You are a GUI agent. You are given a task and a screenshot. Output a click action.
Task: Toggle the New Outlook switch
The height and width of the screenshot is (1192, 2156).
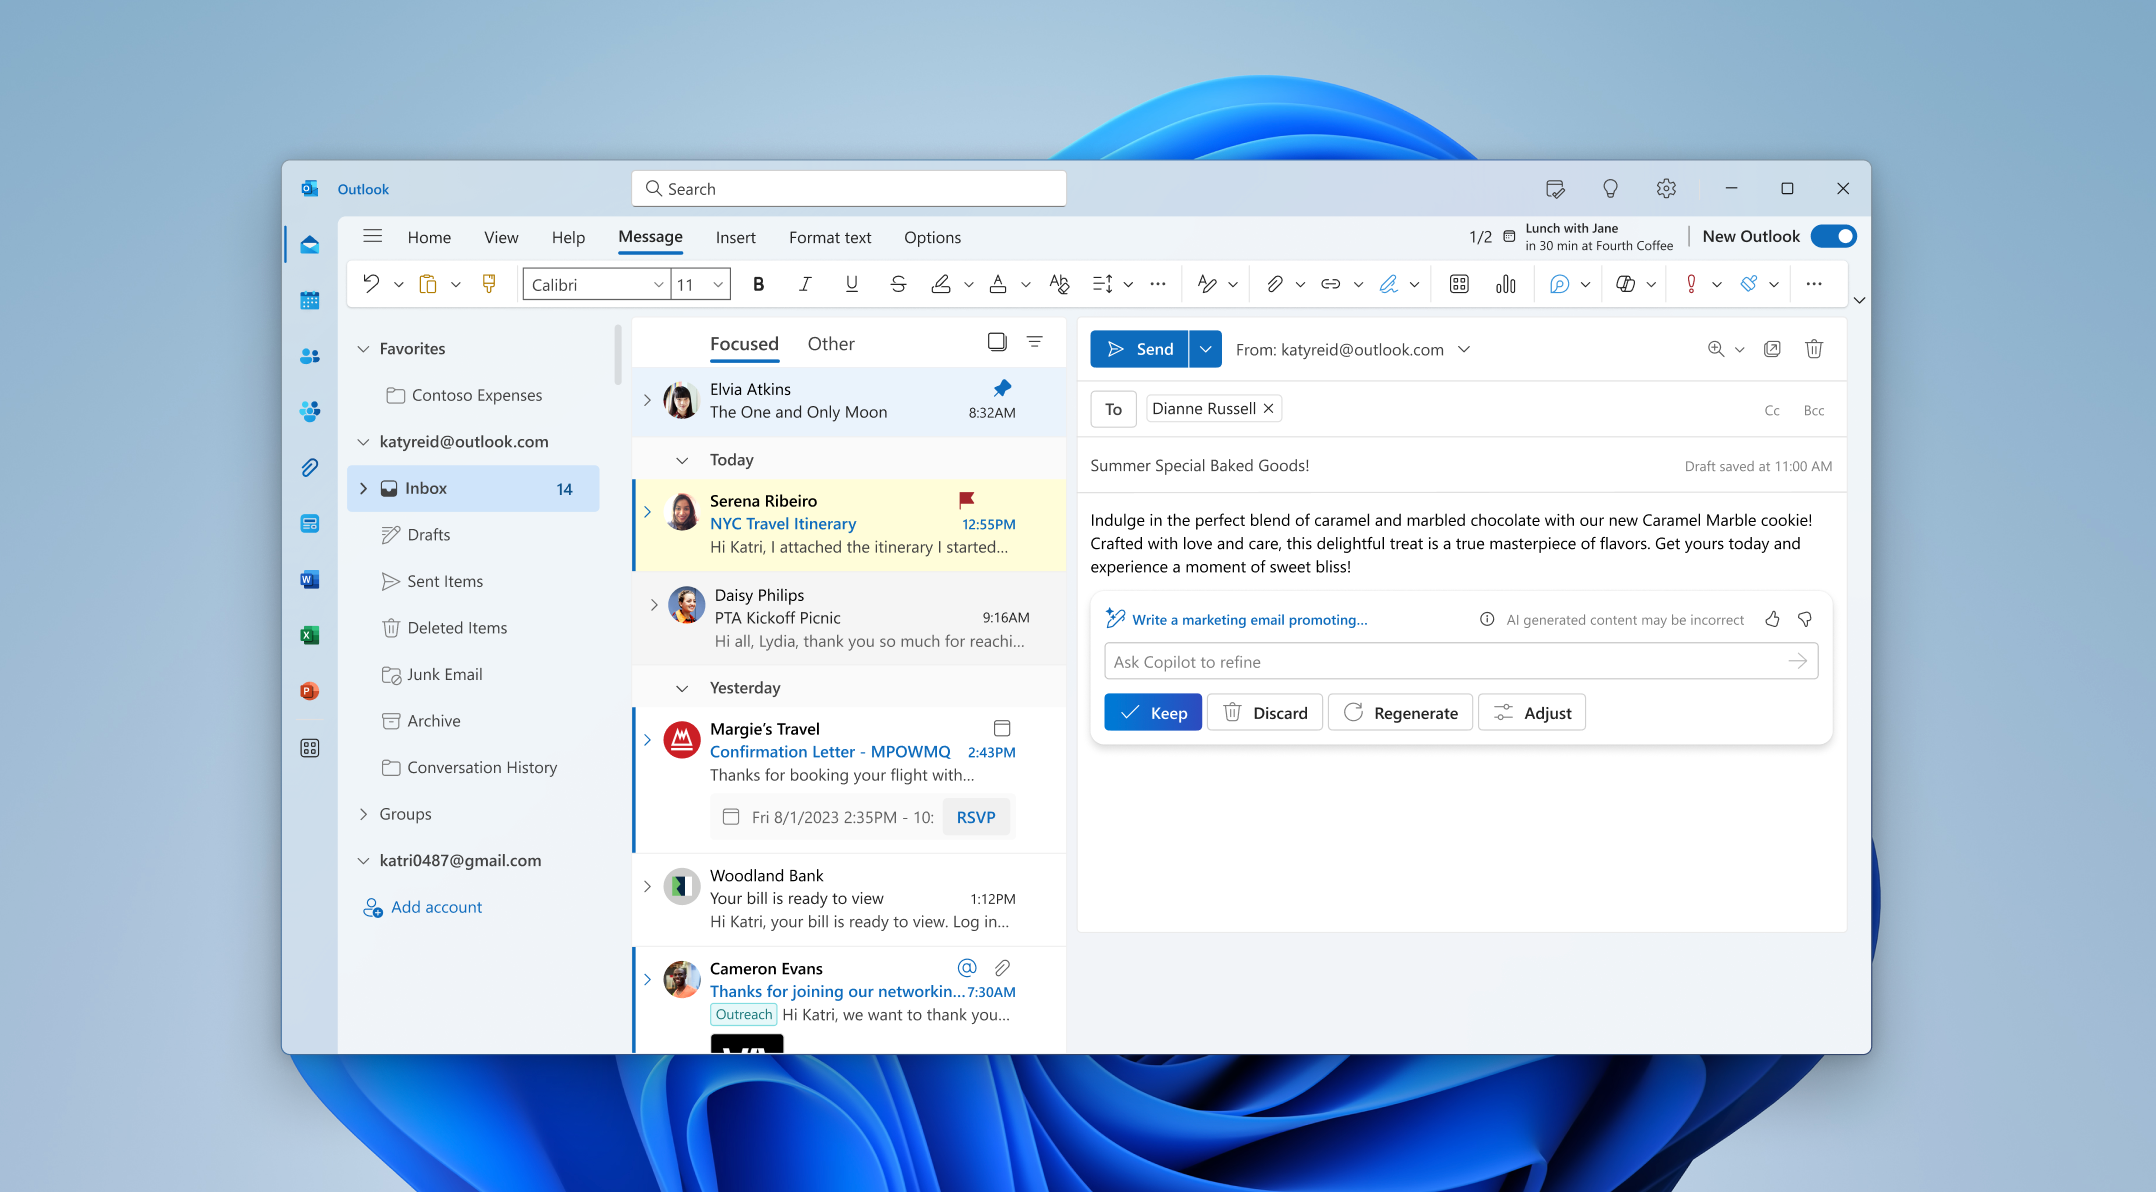point(1834,236)
